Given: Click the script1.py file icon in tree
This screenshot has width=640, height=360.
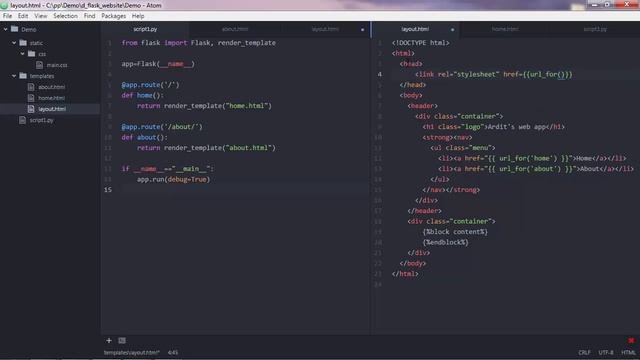Looking at the screenshot, I should click(x=23, y=120).
